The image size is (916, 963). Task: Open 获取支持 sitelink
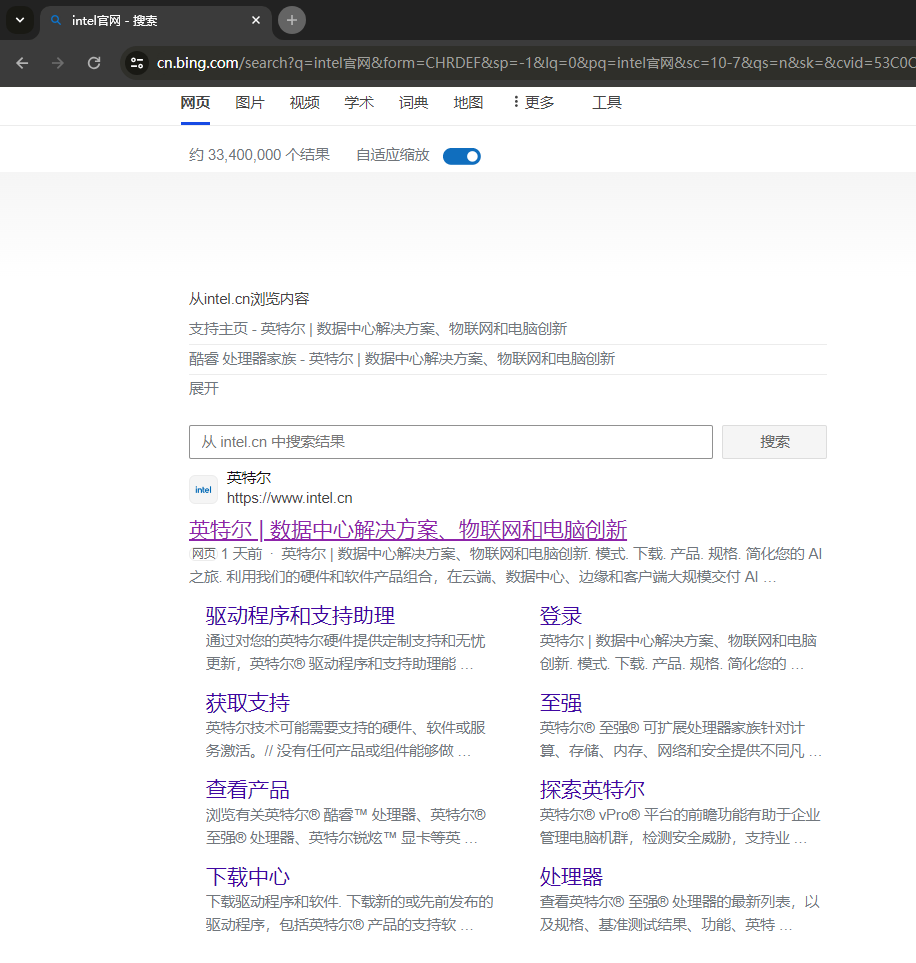(248, 703)
